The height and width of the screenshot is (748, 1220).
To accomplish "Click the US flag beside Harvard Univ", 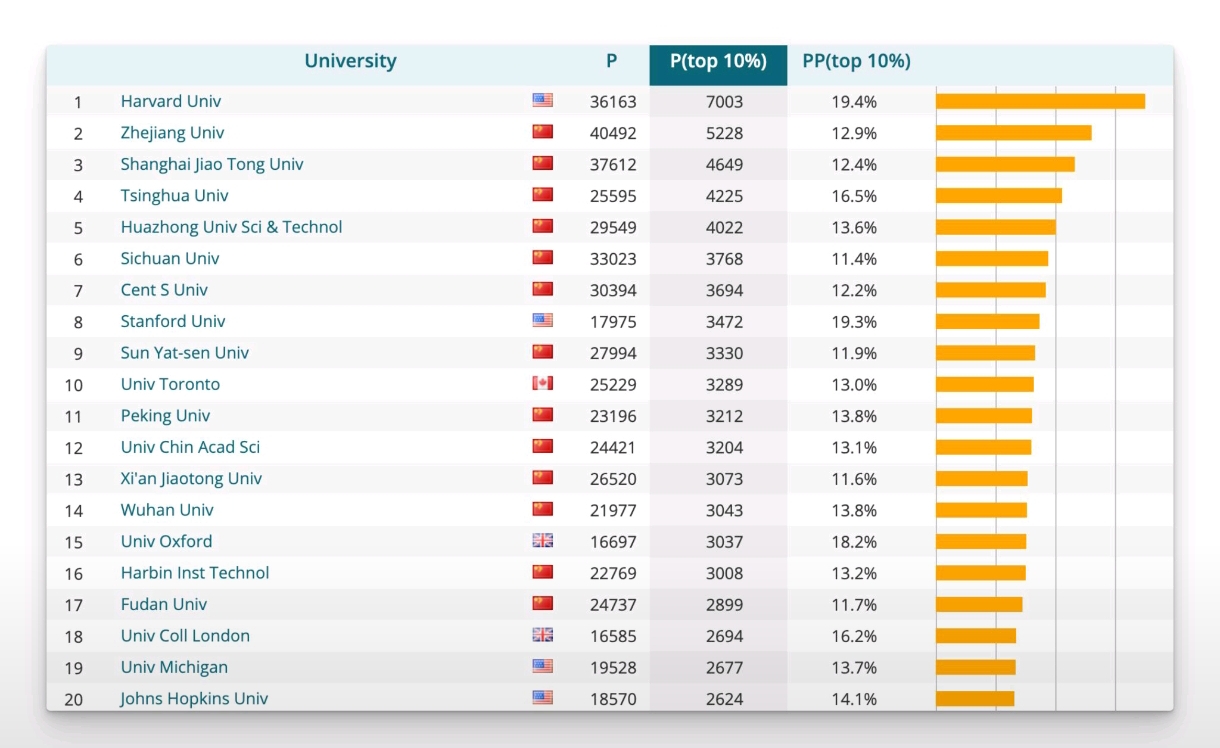I will (542, 100).
